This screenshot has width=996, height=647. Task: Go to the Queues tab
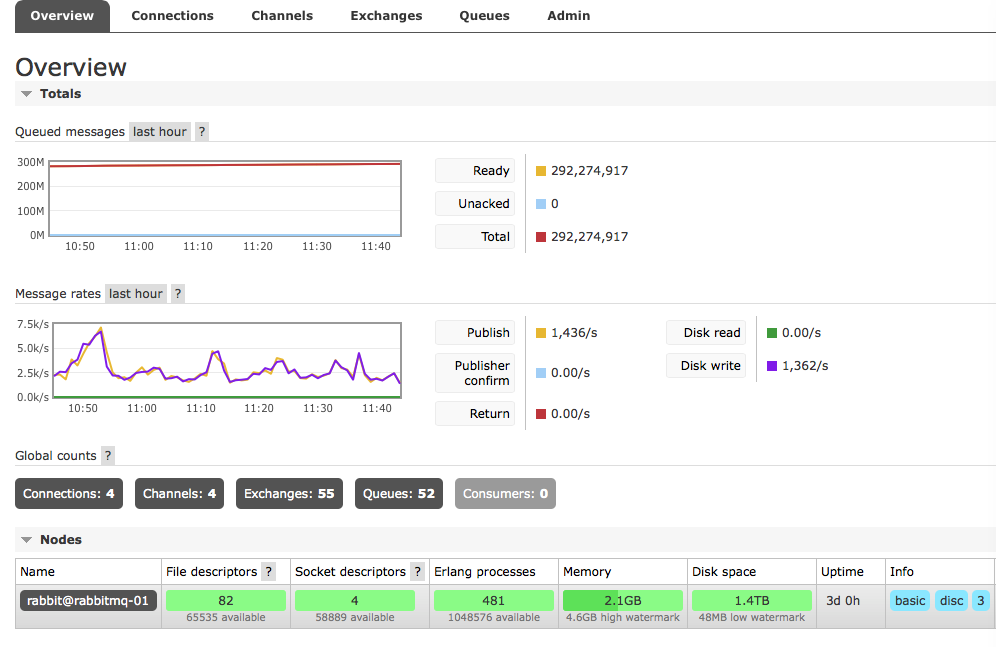point(484,16)
